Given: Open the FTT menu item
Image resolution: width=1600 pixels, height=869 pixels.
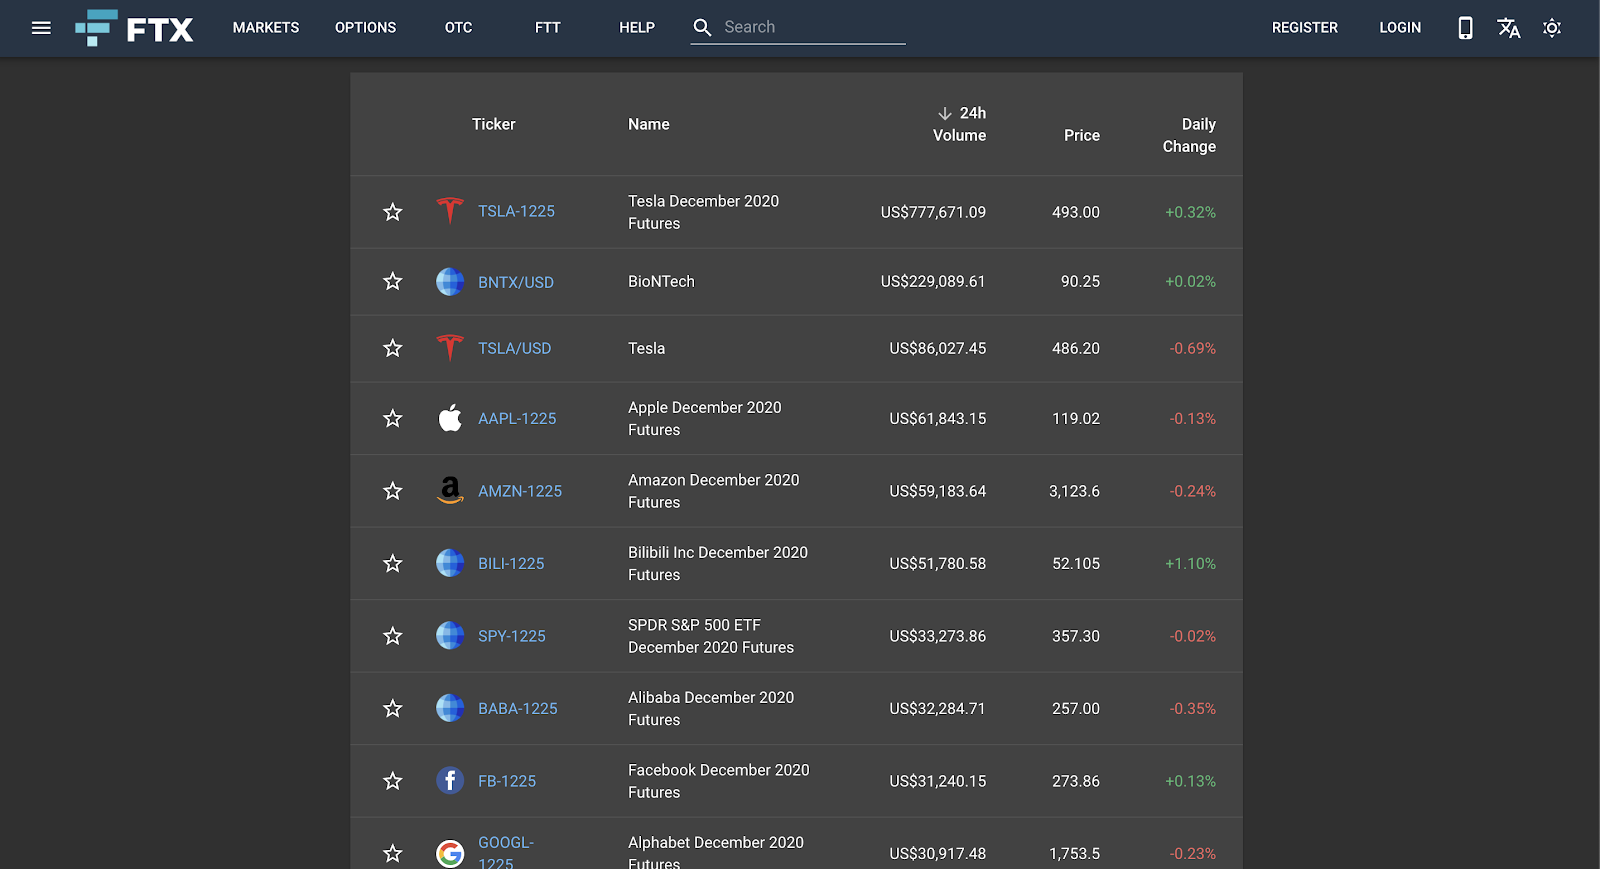Looking at the screenshot, I should (548, 28).
